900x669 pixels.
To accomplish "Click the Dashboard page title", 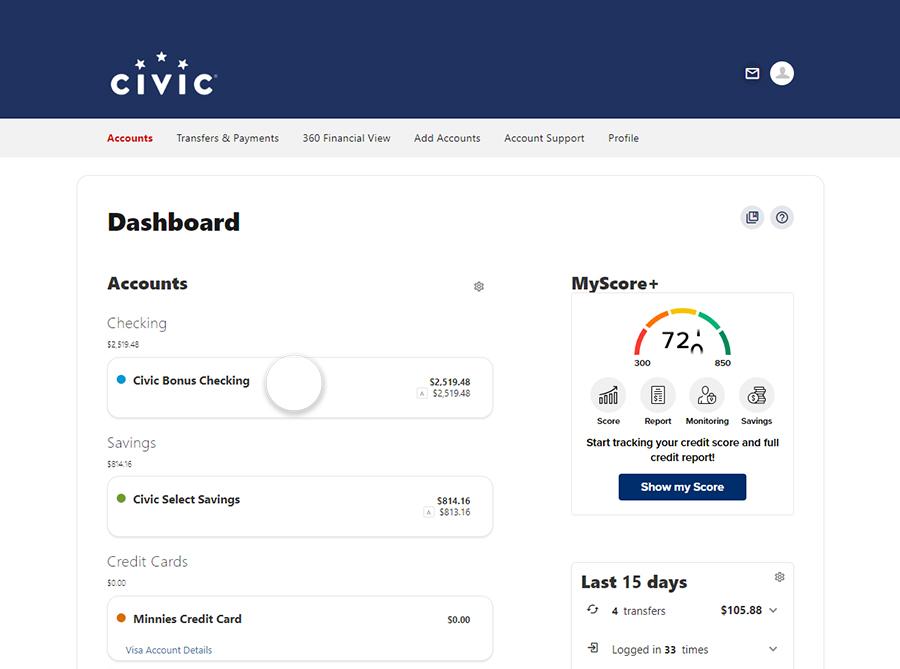I will tap(173, 223).
